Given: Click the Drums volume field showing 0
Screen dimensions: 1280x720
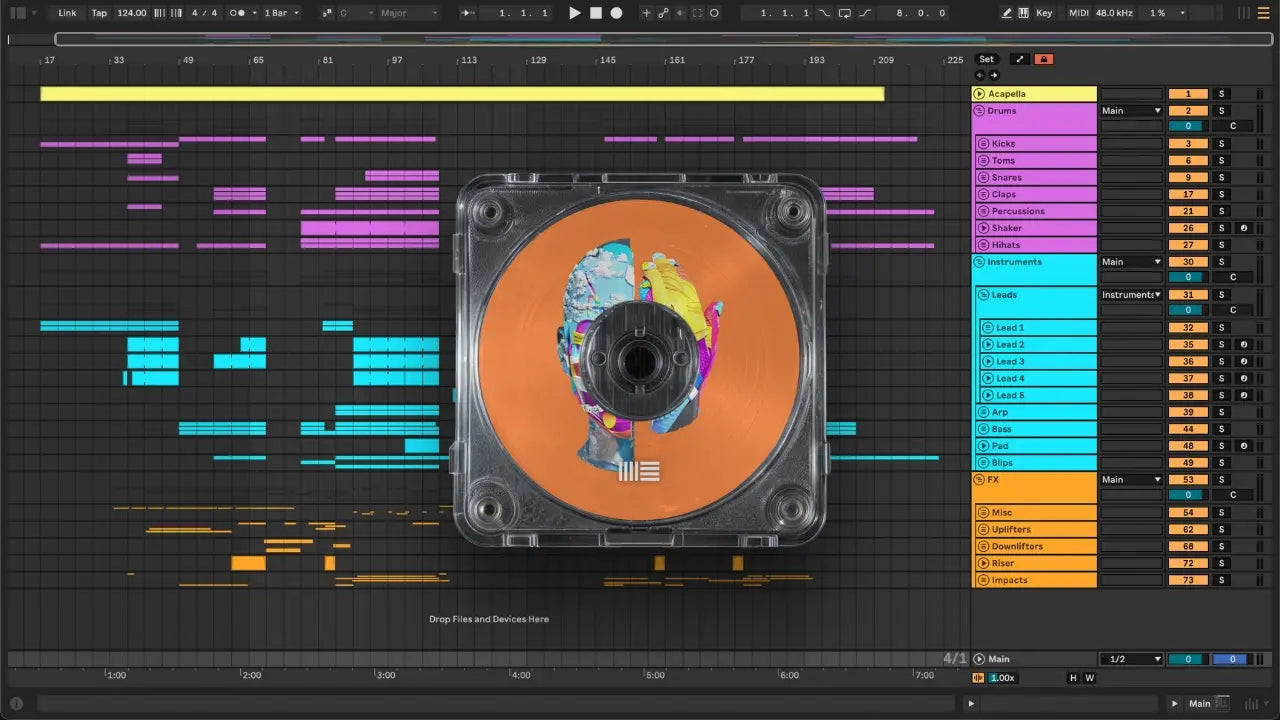Looking at the screenshot, I should coord(1188,127).
